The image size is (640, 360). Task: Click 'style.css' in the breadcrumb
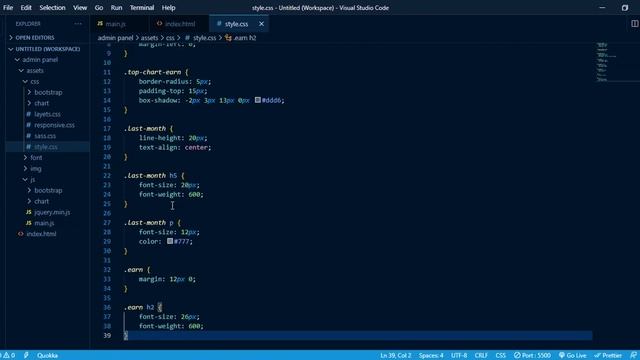point(204,38)
